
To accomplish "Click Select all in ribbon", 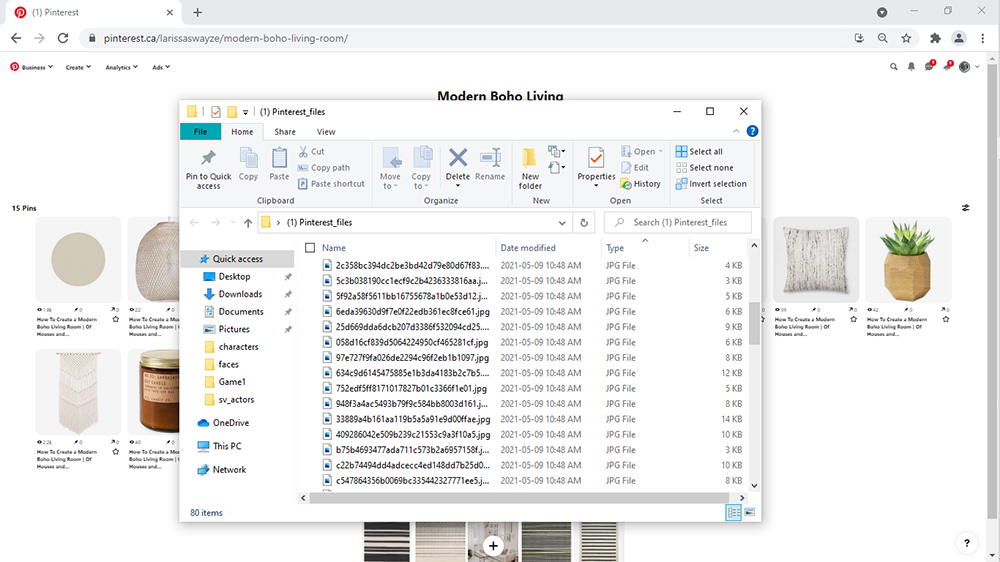I will pos(699,151).
